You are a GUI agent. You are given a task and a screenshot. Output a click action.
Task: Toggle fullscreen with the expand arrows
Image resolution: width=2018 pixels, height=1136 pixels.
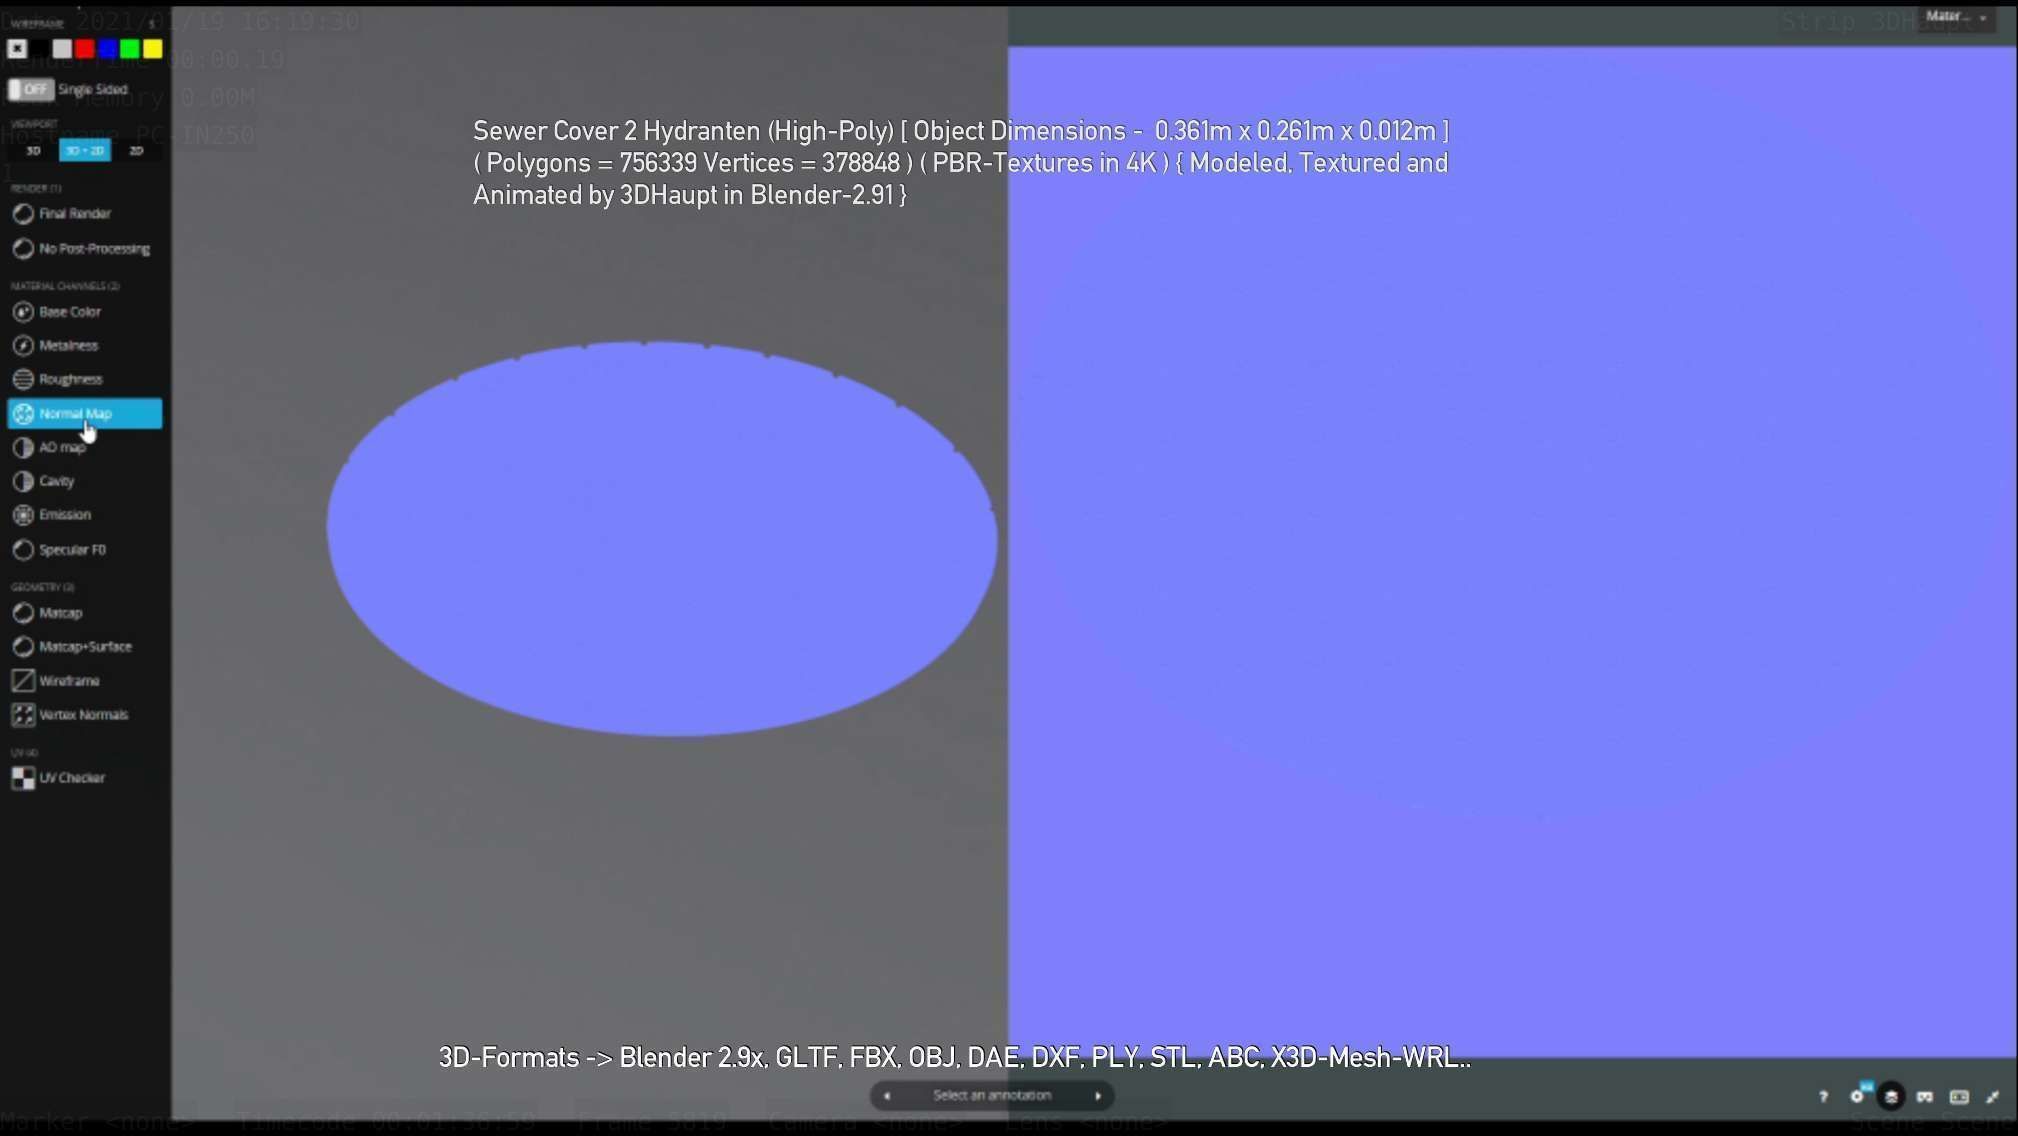tap(1992, 1097)
